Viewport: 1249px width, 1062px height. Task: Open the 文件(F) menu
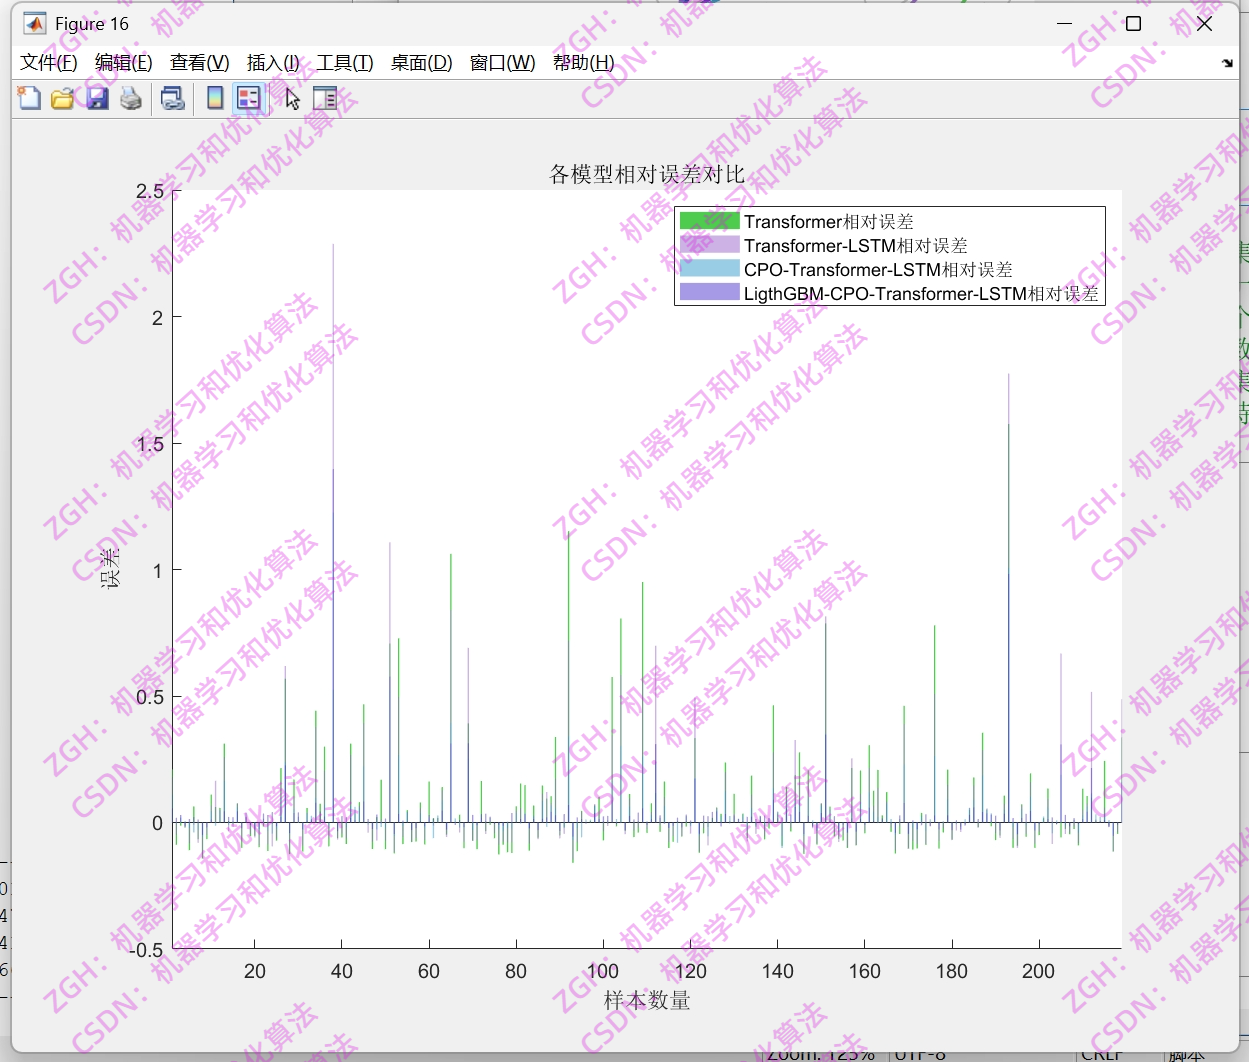49,63
